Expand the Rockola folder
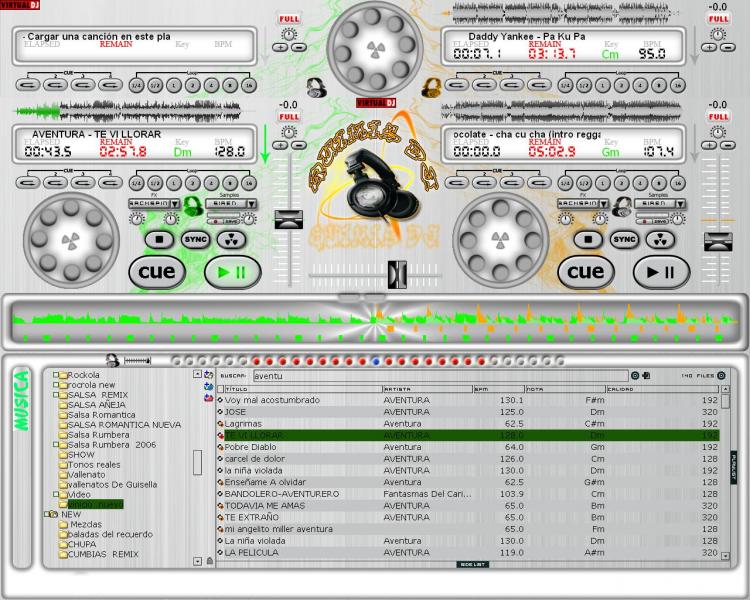Screen dimensions: 750x600 [x=55, y=375]
